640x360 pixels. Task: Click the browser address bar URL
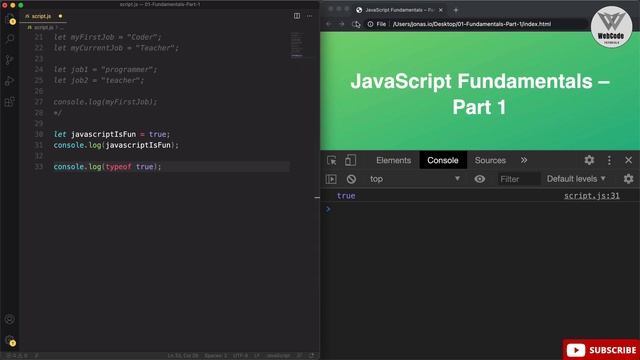[x=471, y=24]
